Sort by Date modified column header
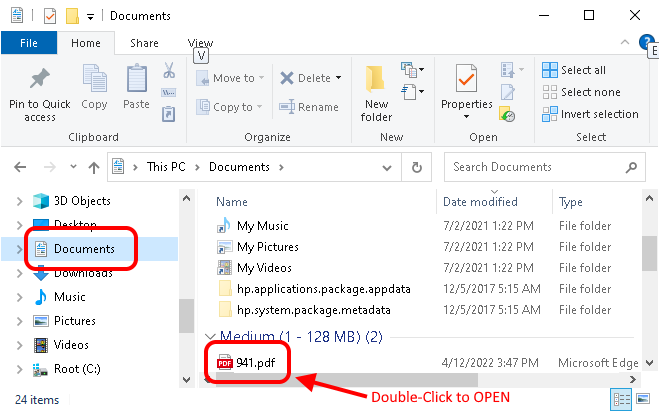Image resolution: width=659 pixels, height=412 pixels. coord(480,202)
